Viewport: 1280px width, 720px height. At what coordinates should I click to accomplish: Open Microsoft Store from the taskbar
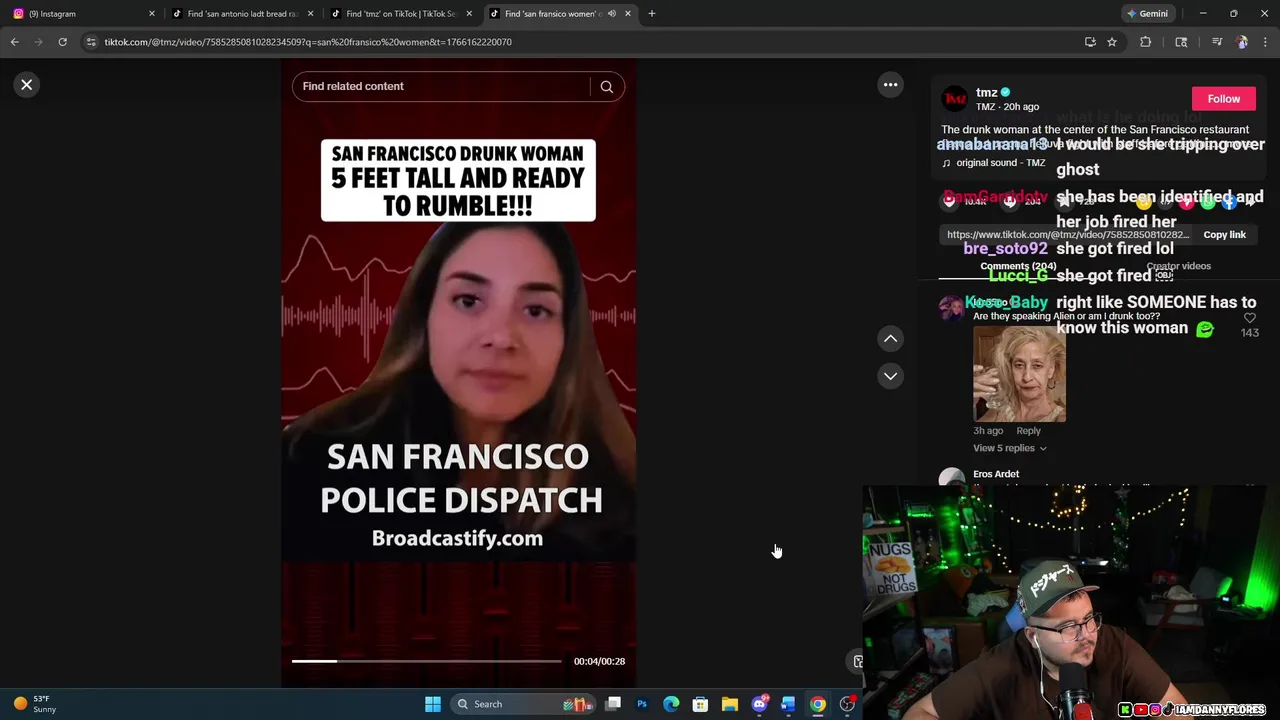(x=700, y=704)
